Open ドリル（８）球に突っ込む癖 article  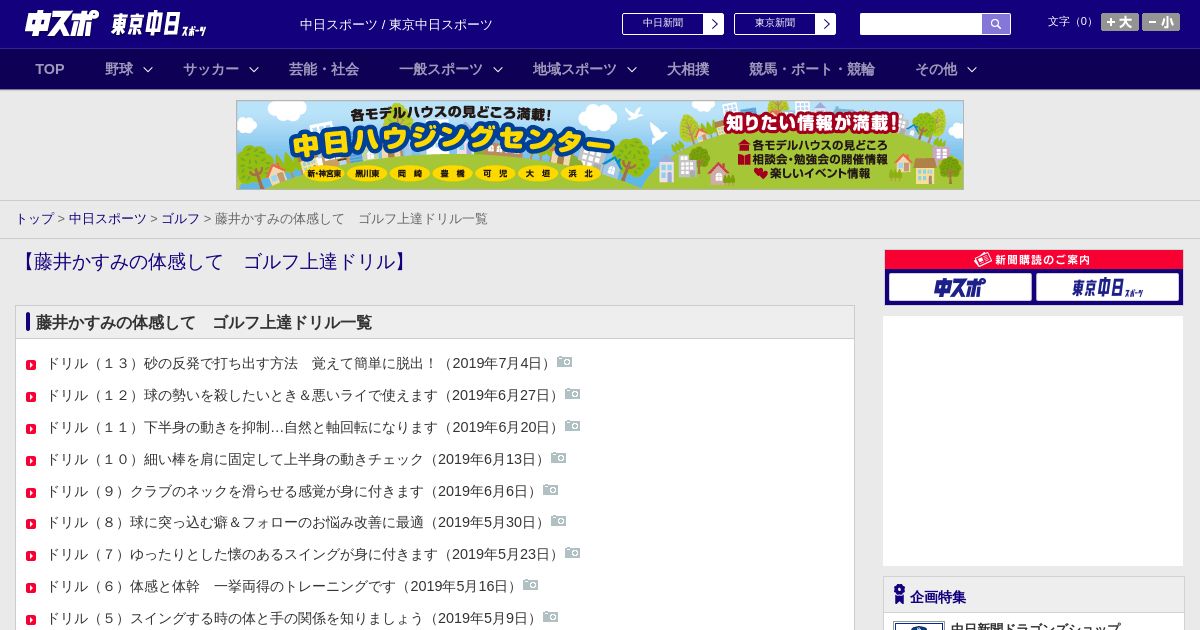point(297,522)
